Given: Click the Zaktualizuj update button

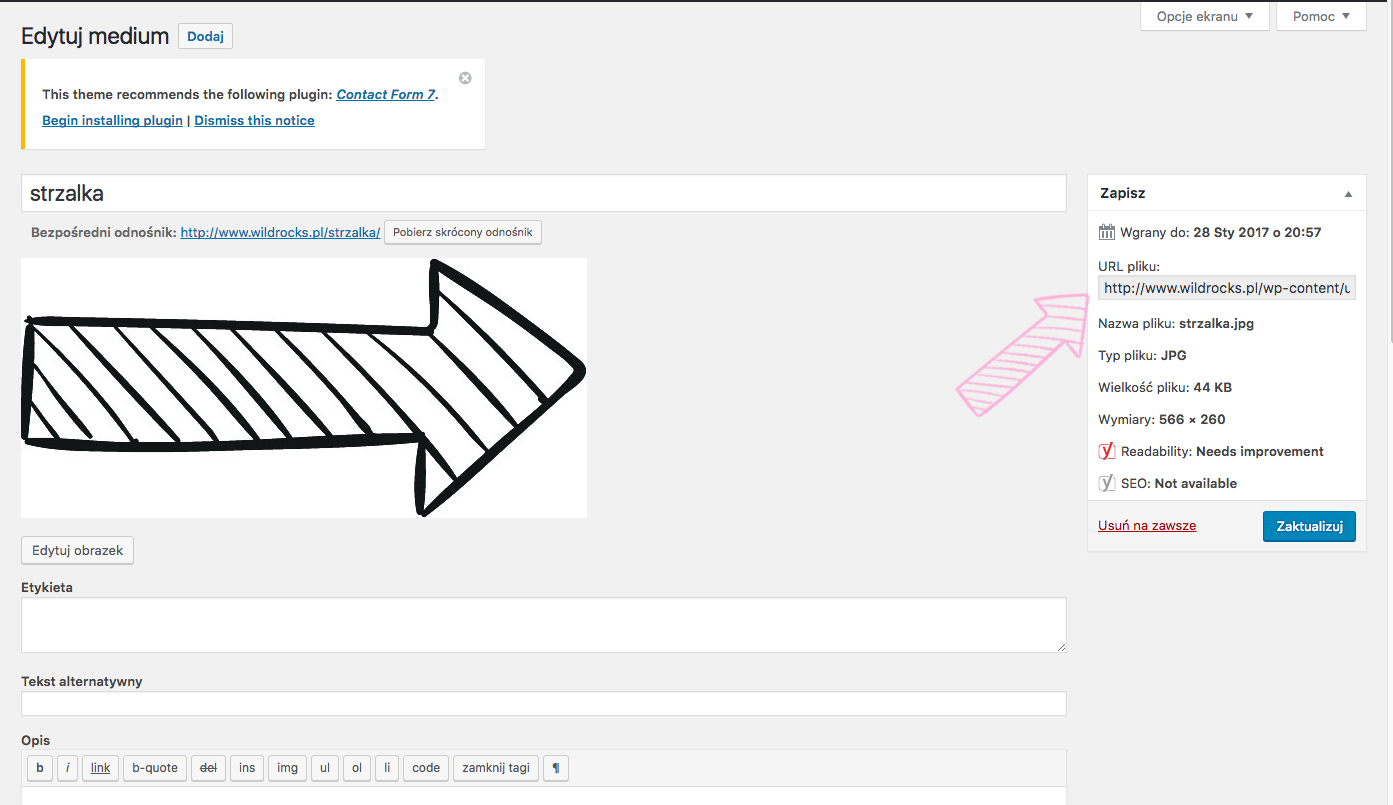Looking at the screenshot, I should 1308,526.
